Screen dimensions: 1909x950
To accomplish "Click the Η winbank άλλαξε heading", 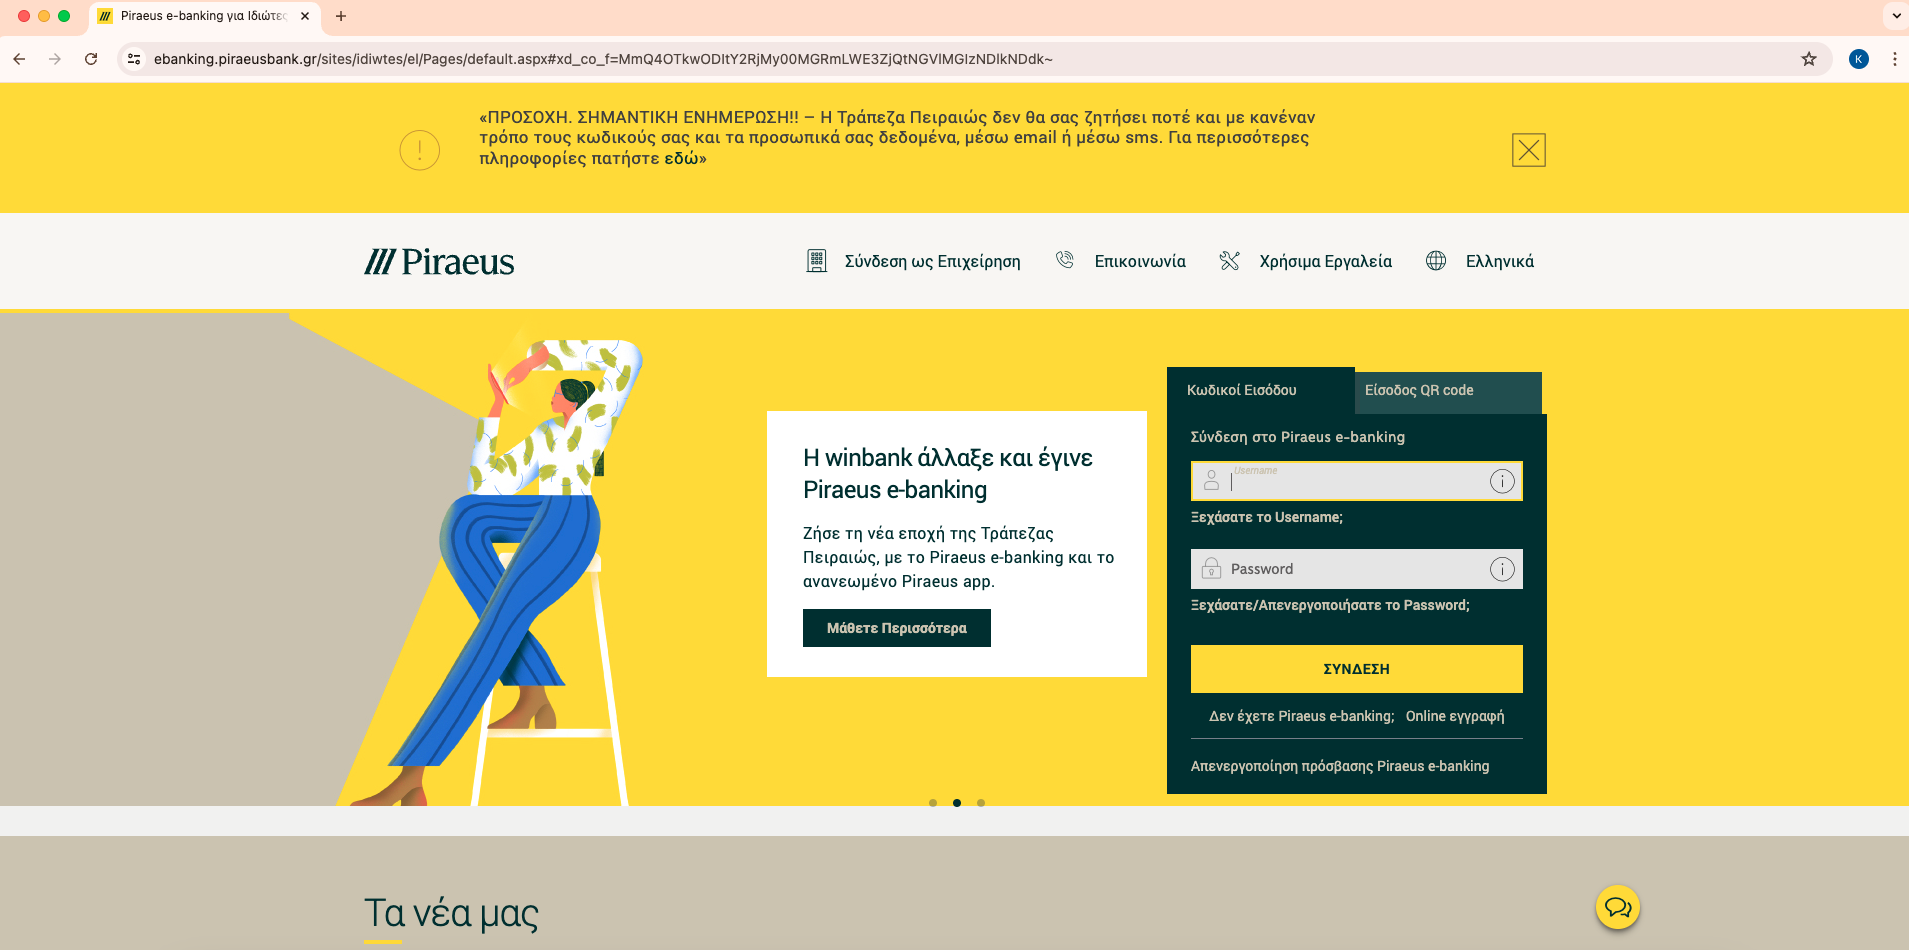I will [948, 473].
